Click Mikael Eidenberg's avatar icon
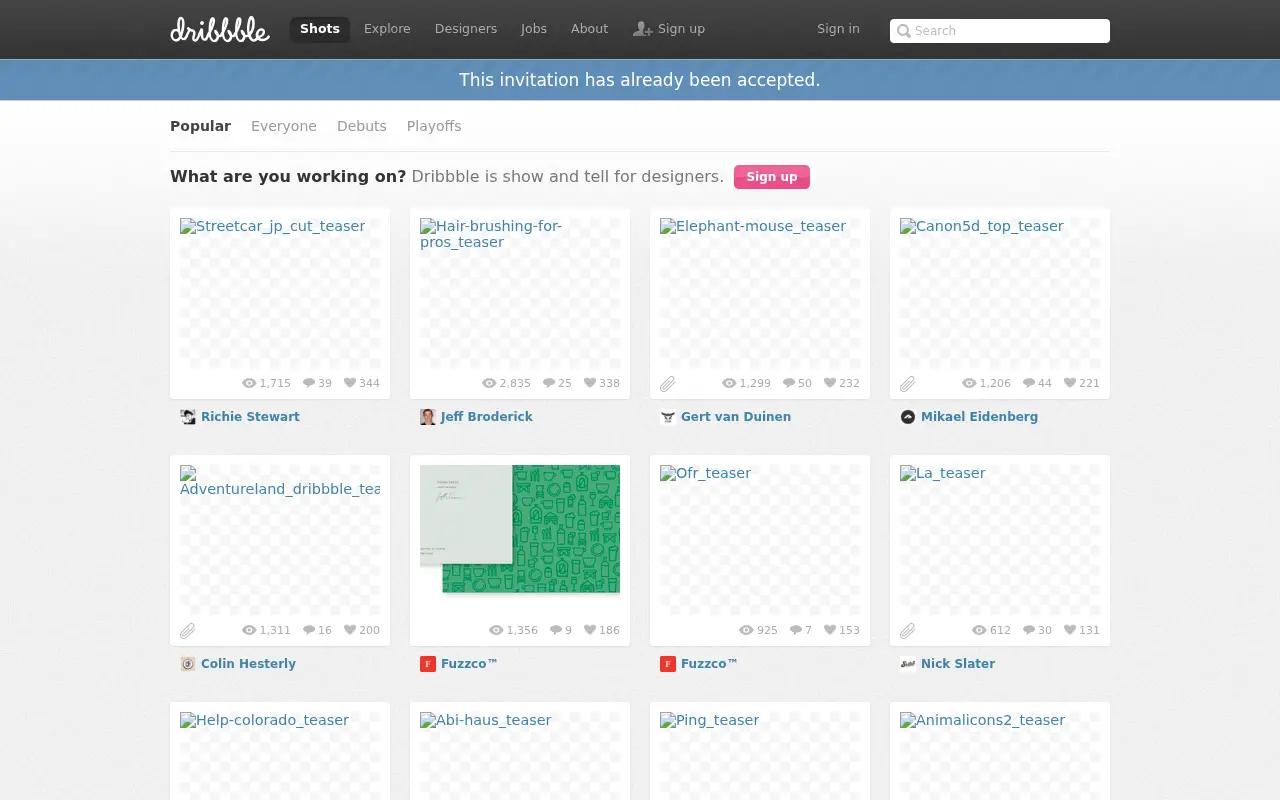This screenshot has height=800, width=1280. [908, 417]
